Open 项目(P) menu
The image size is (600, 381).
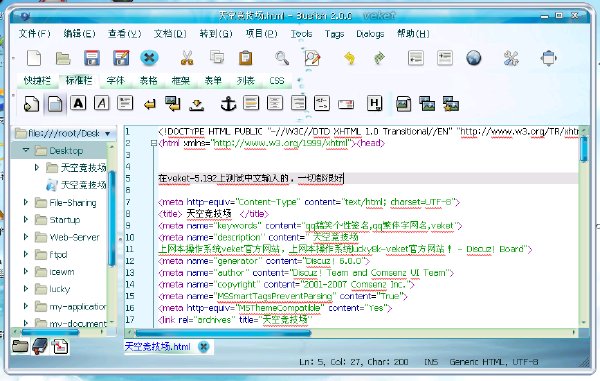click(261, 34)
